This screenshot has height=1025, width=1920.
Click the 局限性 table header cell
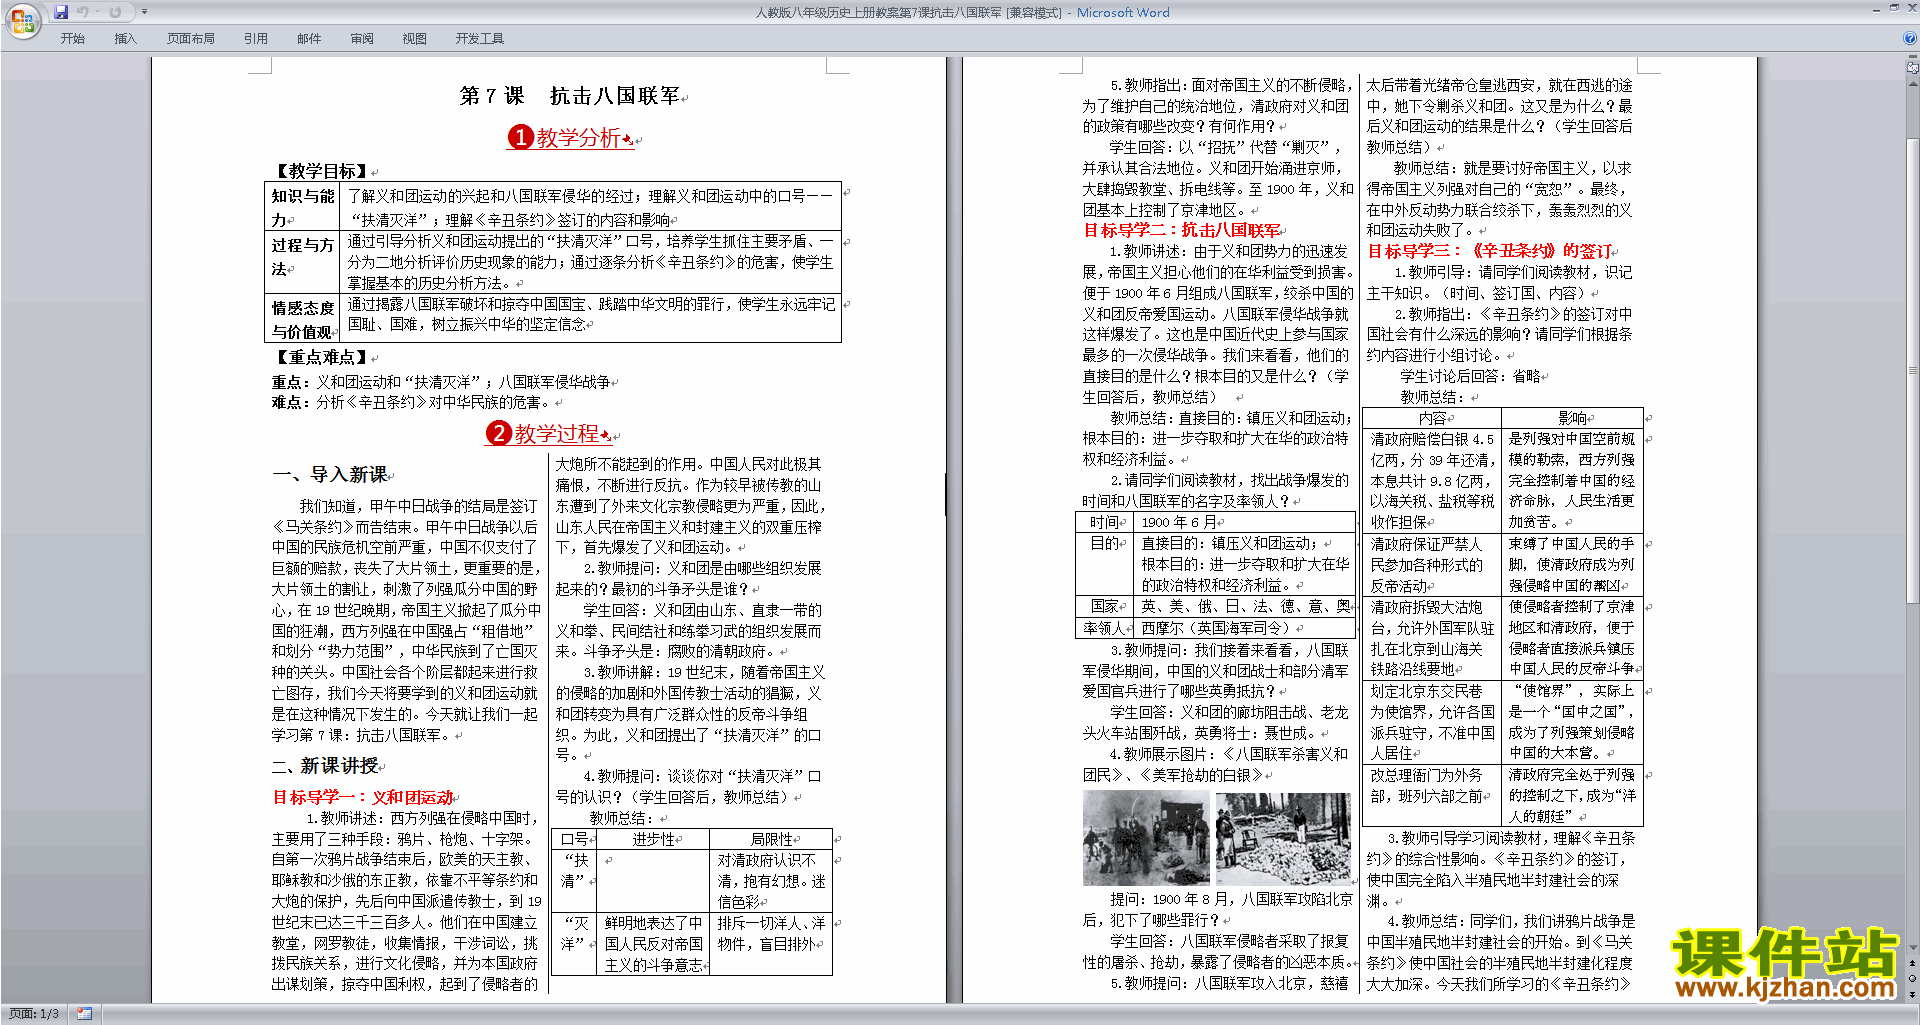coord(771,839)
